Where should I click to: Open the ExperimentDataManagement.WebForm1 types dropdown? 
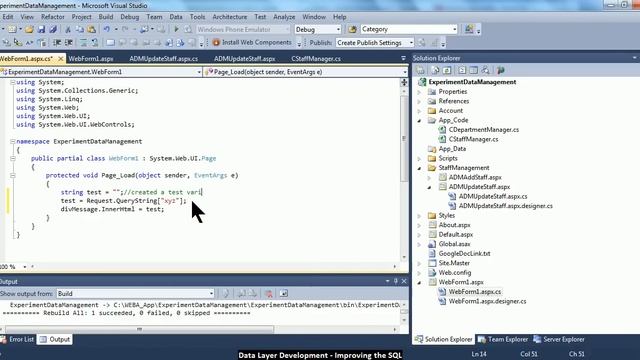click(x=199, y=72)
